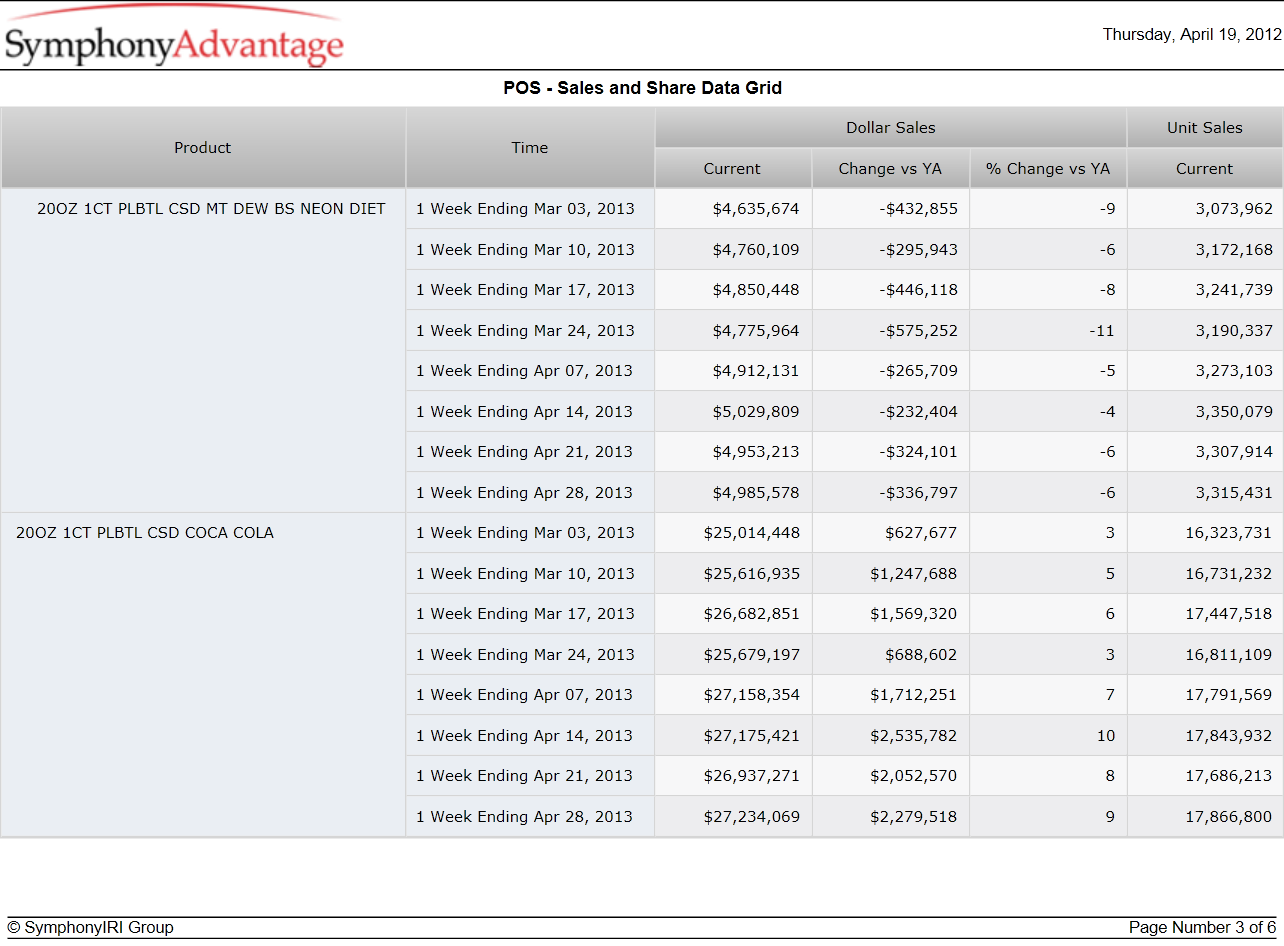Click dollar sales value $25,616,935
Screen dimensions: 1284x946
(752, 574)
